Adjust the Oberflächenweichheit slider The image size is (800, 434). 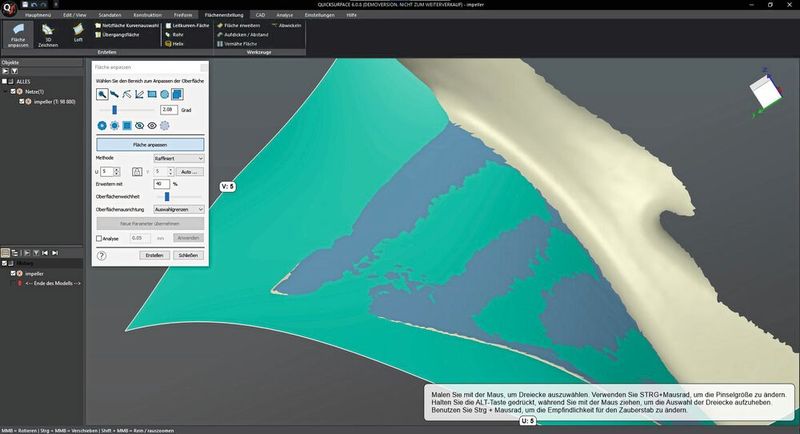tap(166, 197)
